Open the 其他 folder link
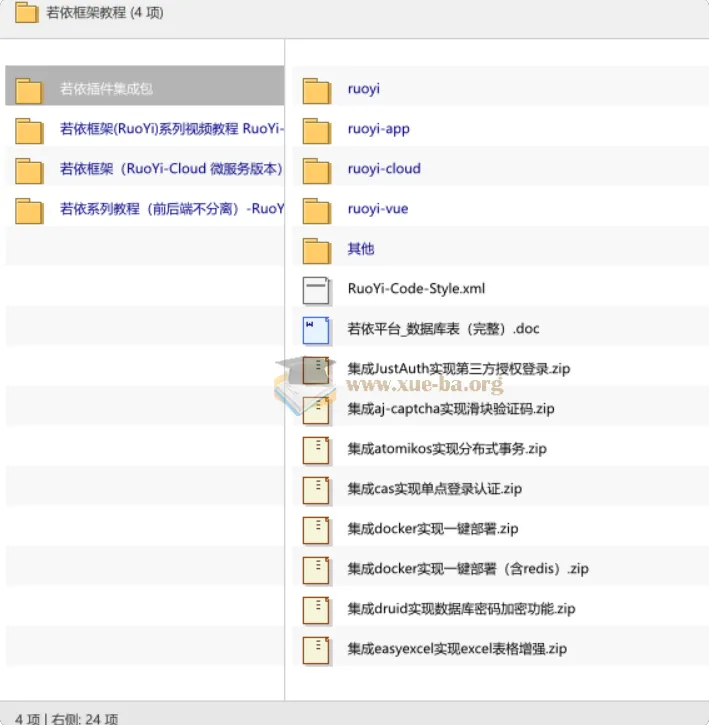The width and height of the screenshot is (709, 725). 361,249
